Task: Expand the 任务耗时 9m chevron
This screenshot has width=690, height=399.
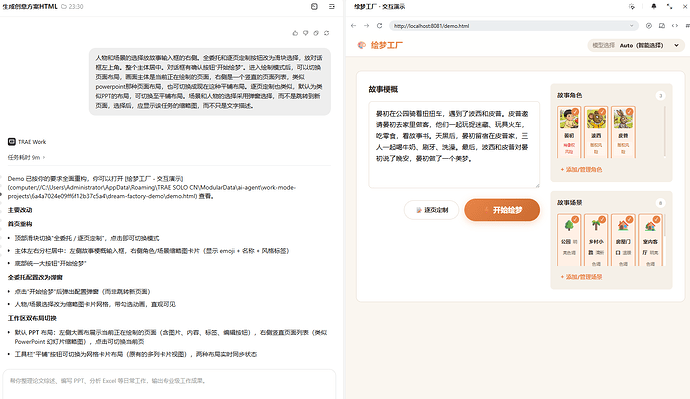Action: (44, 157)
